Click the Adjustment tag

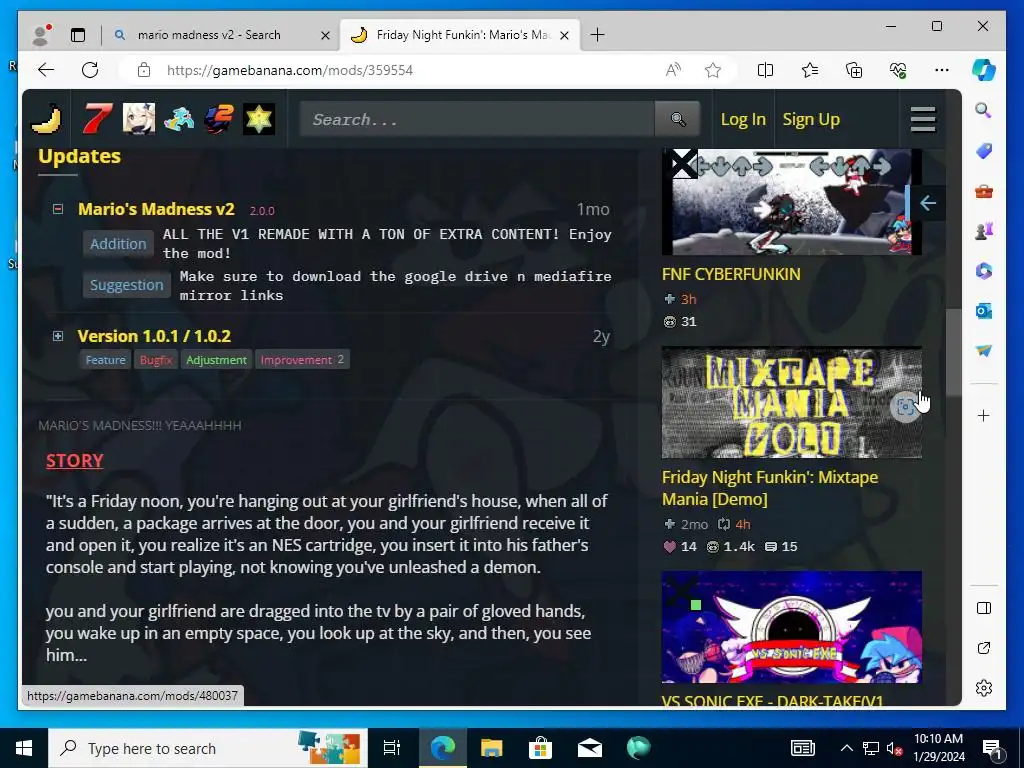[216, 360]
